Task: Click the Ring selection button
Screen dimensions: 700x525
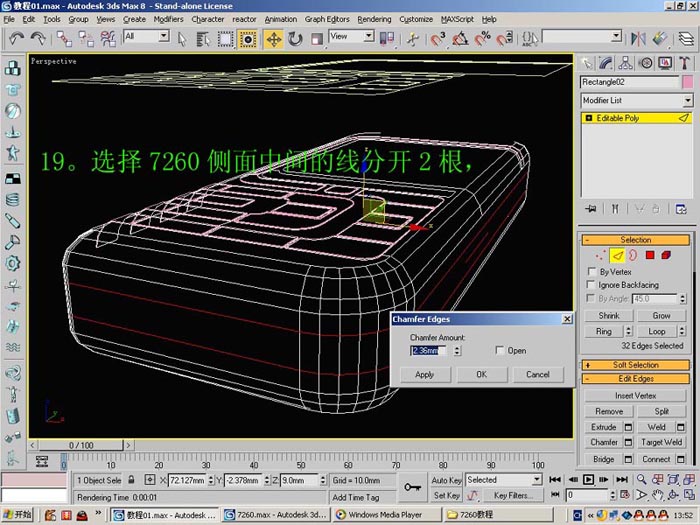Action: 604,331
